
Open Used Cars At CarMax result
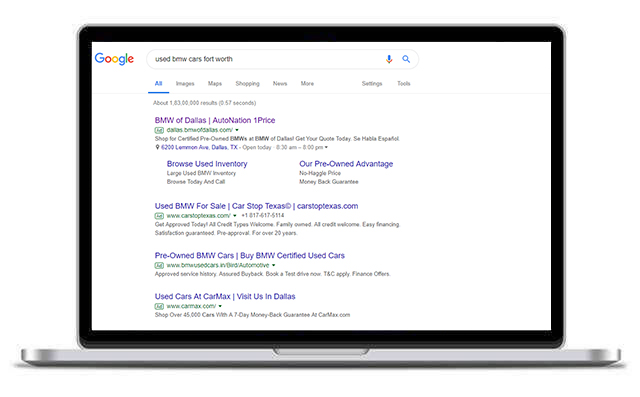(225, 297)
